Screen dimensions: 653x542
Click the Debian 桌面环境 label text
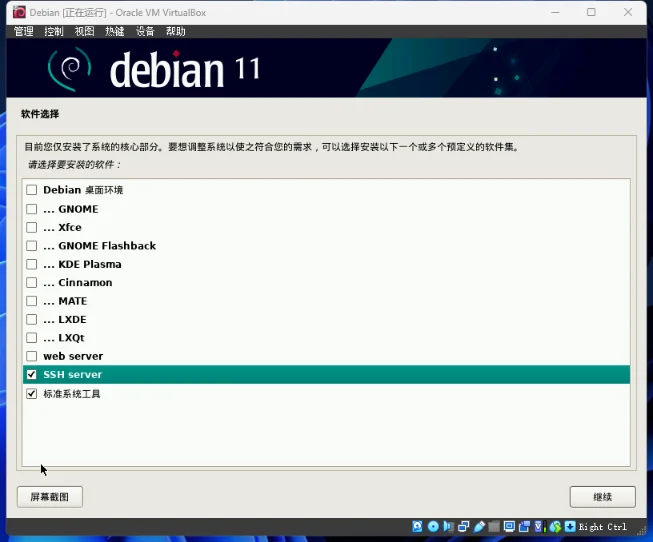pos(83,190)
